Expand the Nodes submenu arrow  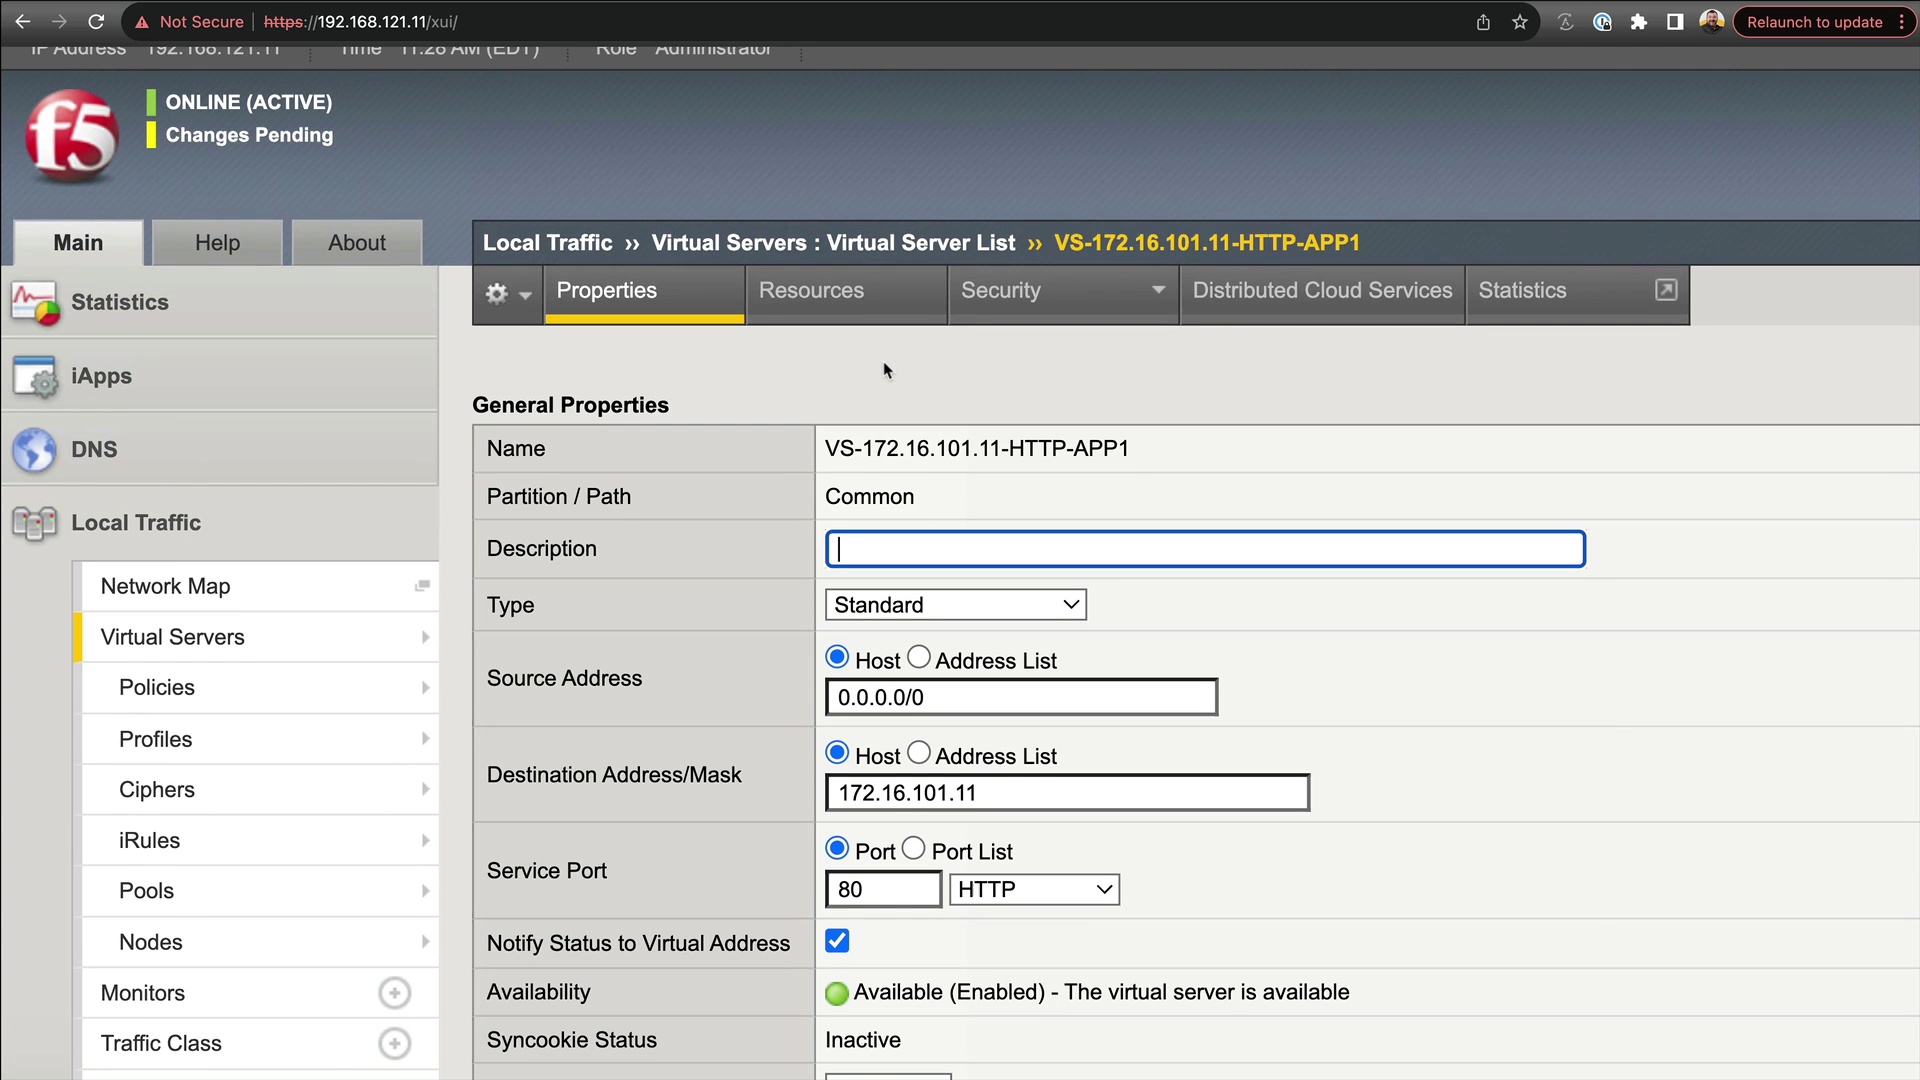(x=425, y=942)
